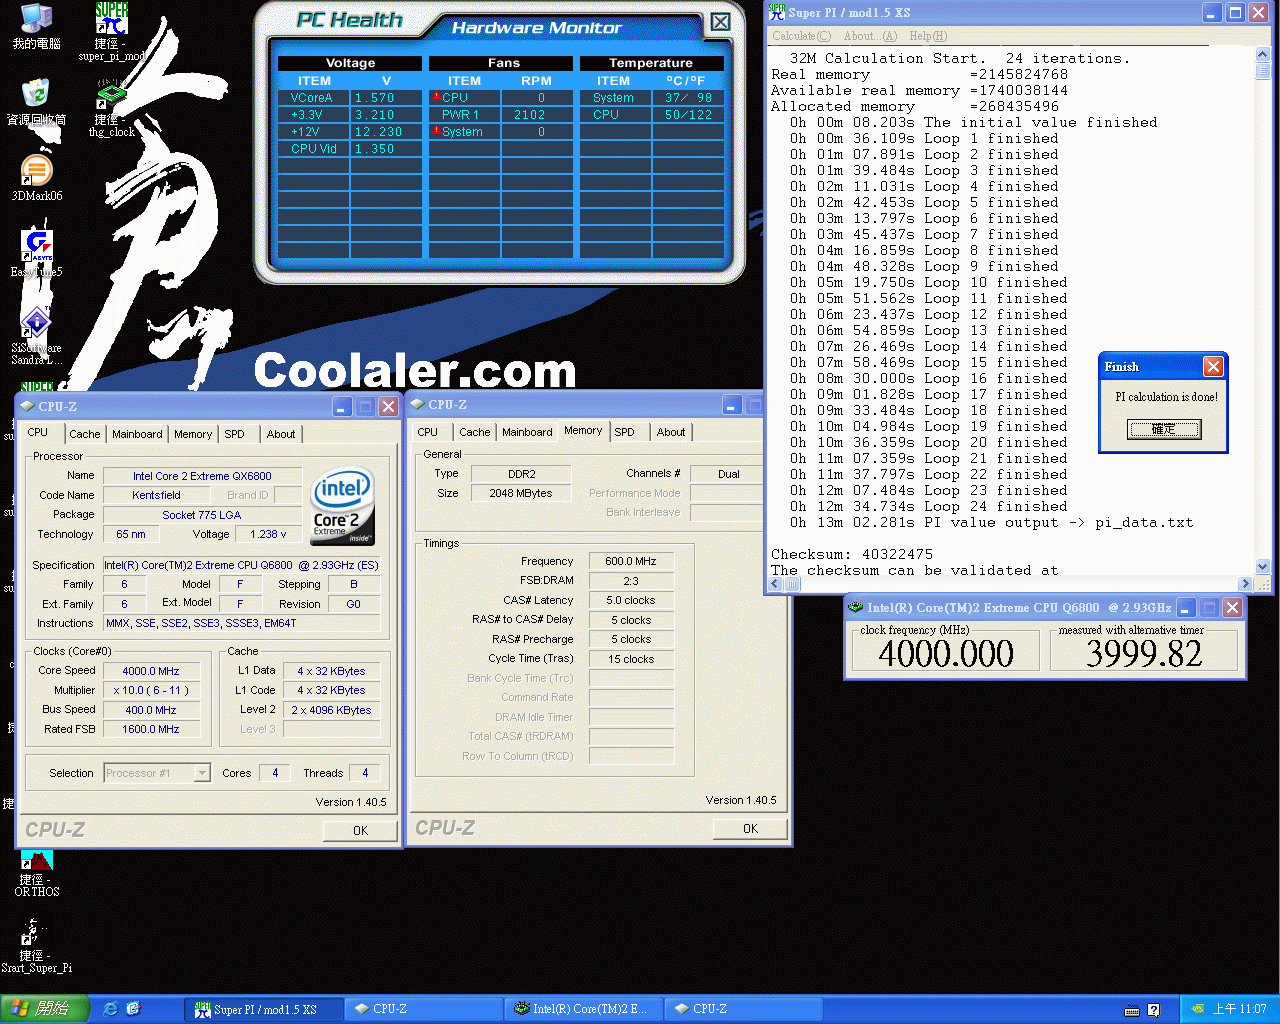This screenshot has height=1024, width=1280.
Task: Switch to Cache tab in left CPU-Z
Action: click(85, 434)
